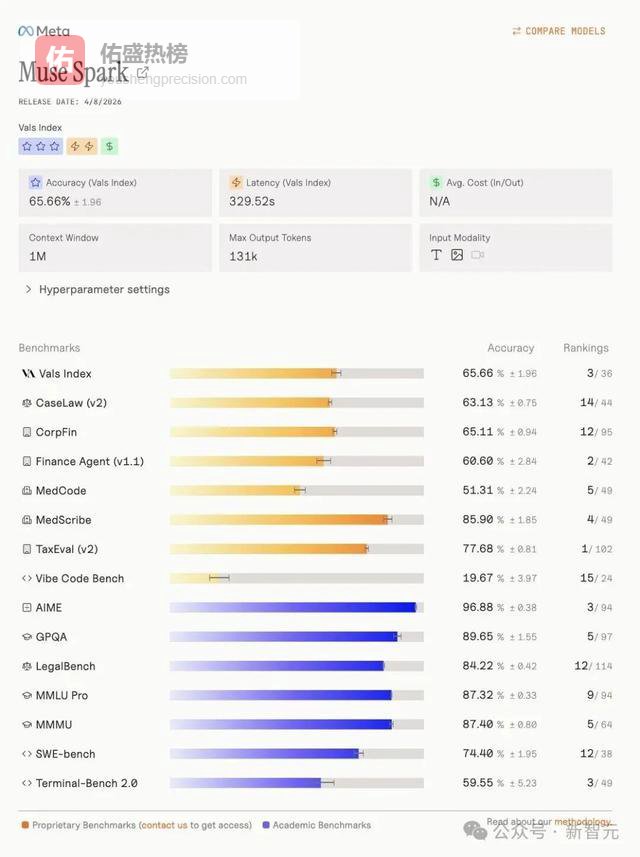
Task: Click the orange lightning latency badge
Action: coord(81,146)
